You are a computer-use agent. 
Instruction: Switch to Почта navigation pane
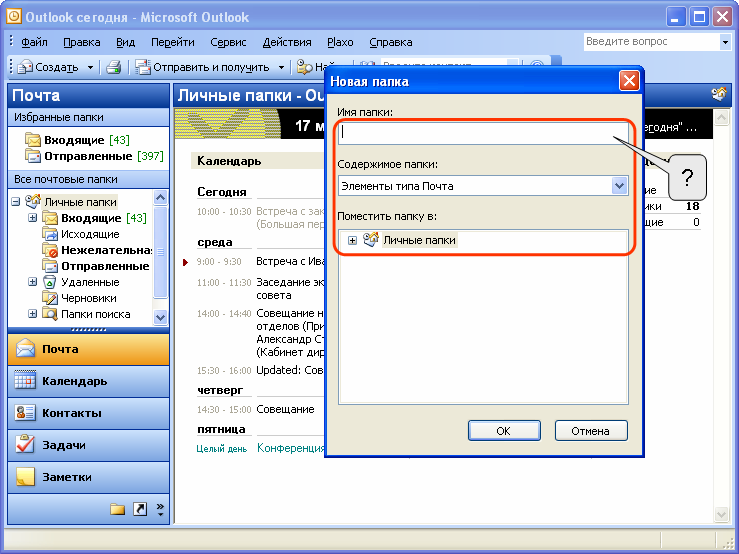89,349
